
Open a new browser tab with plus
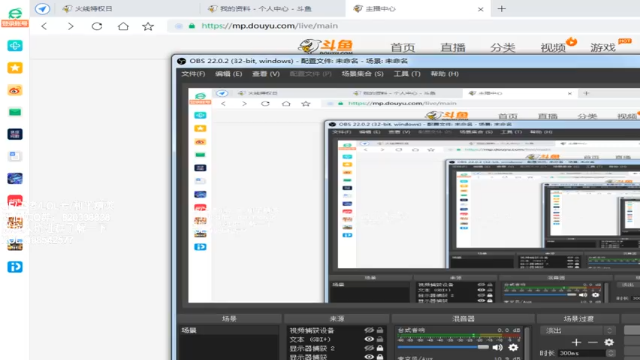pyautogui.click(x=502, y=9)
